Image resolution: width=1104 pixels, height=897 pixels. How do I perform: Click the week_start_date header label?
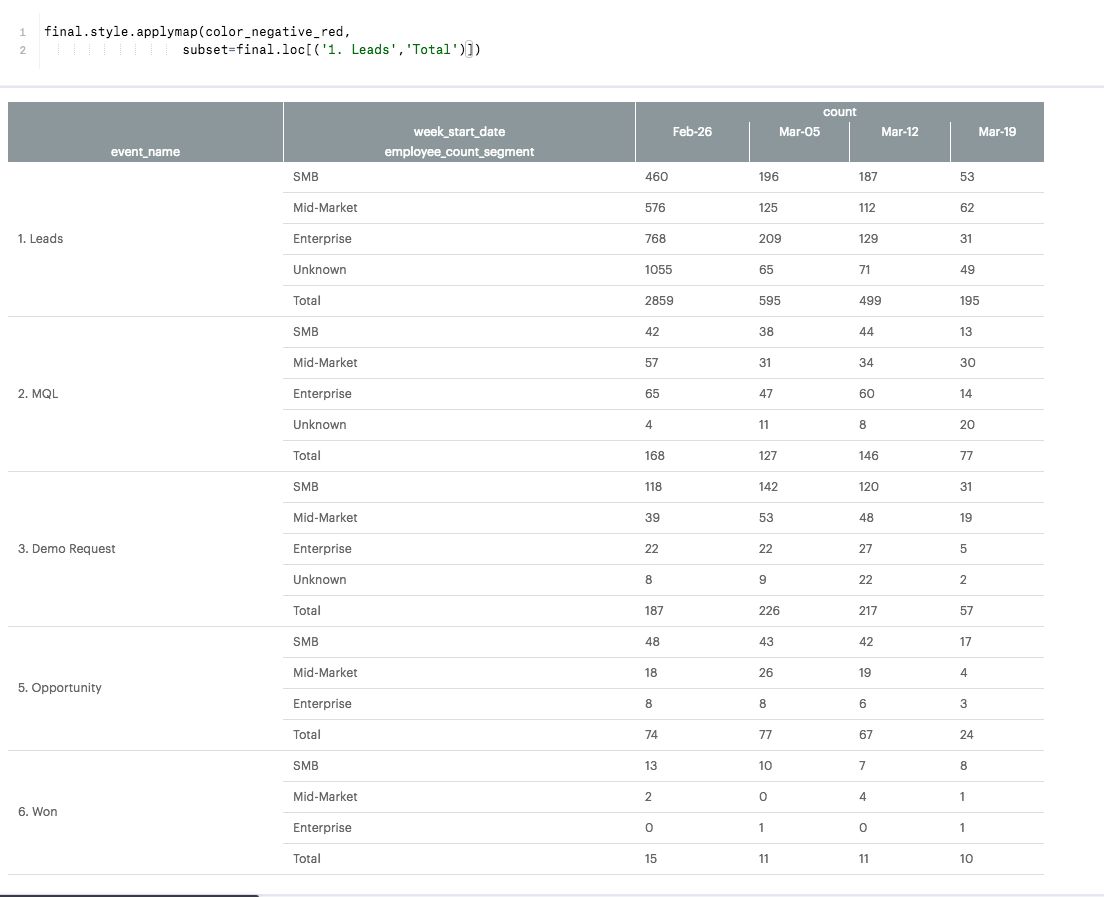[x=459, y=132]
